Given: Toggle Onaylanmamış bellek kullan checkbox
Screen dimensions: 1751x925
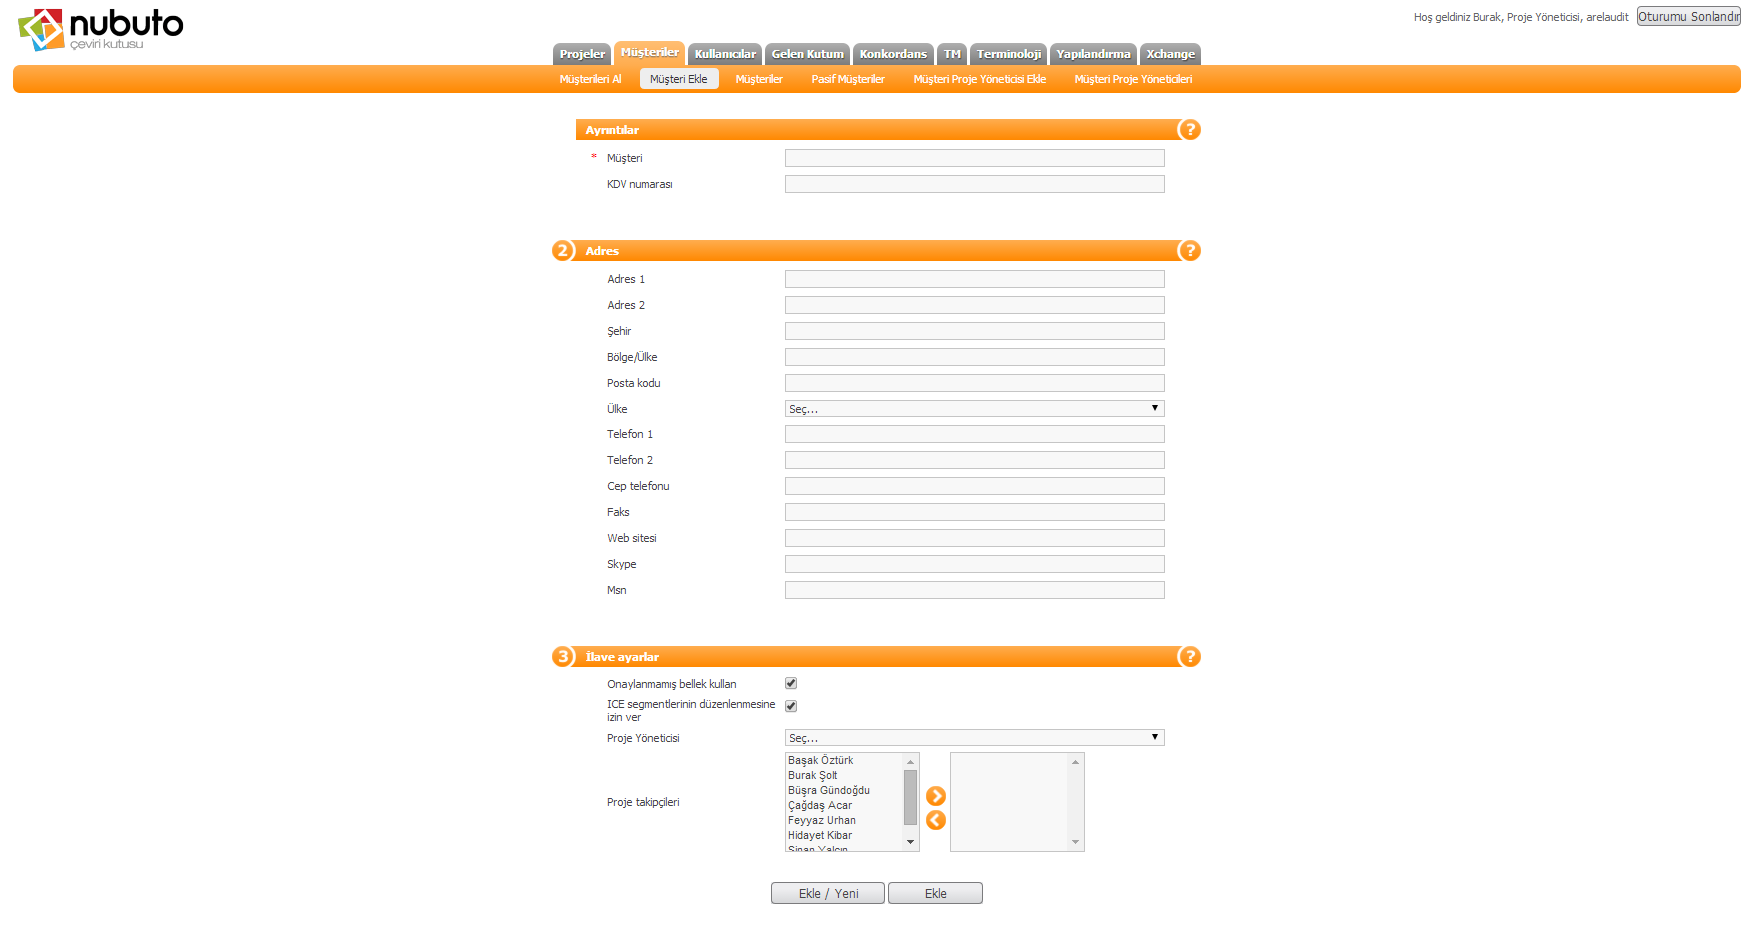Looking at the screenshot, I should point(791,683).
